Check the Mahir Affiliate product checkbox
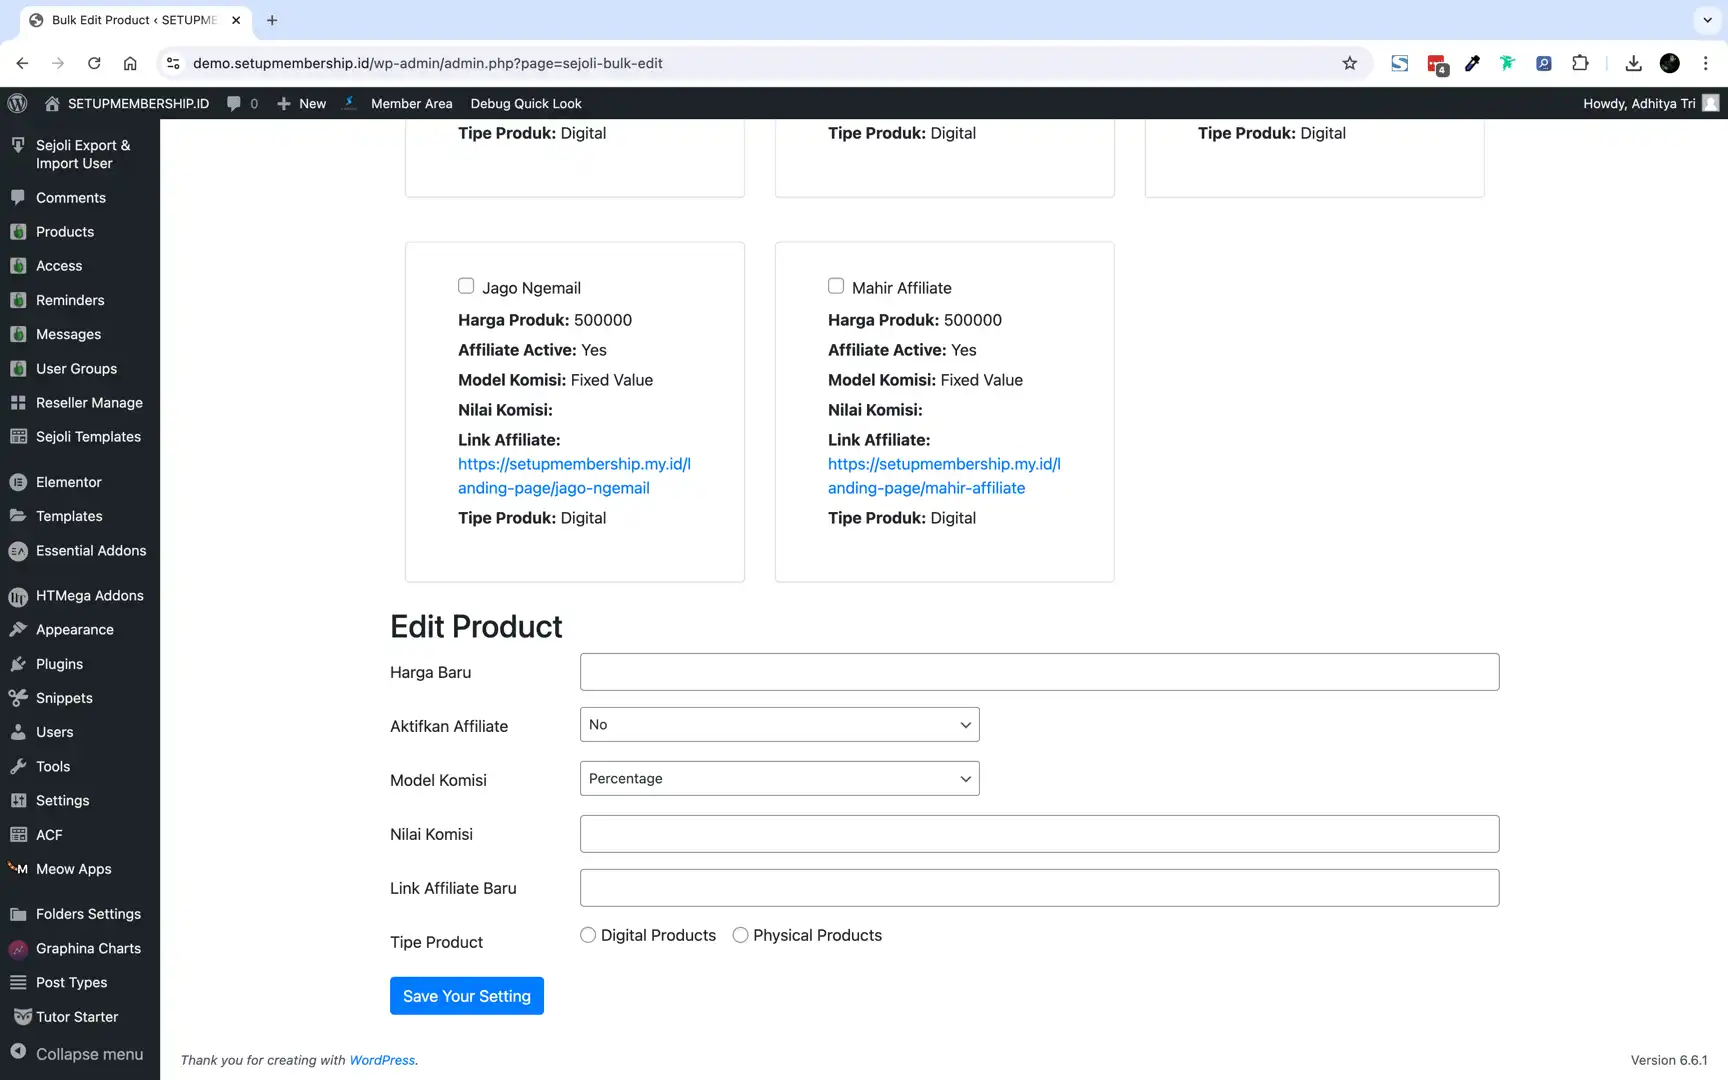The height and width of the screenshot is (1080, 1728). pyautogui.click(x=836, y=286)
